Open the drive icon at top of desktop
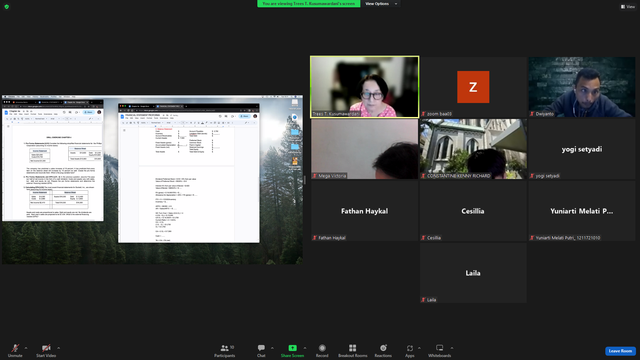Viewport: 640px width, 360px height. [x=295, y=102]
